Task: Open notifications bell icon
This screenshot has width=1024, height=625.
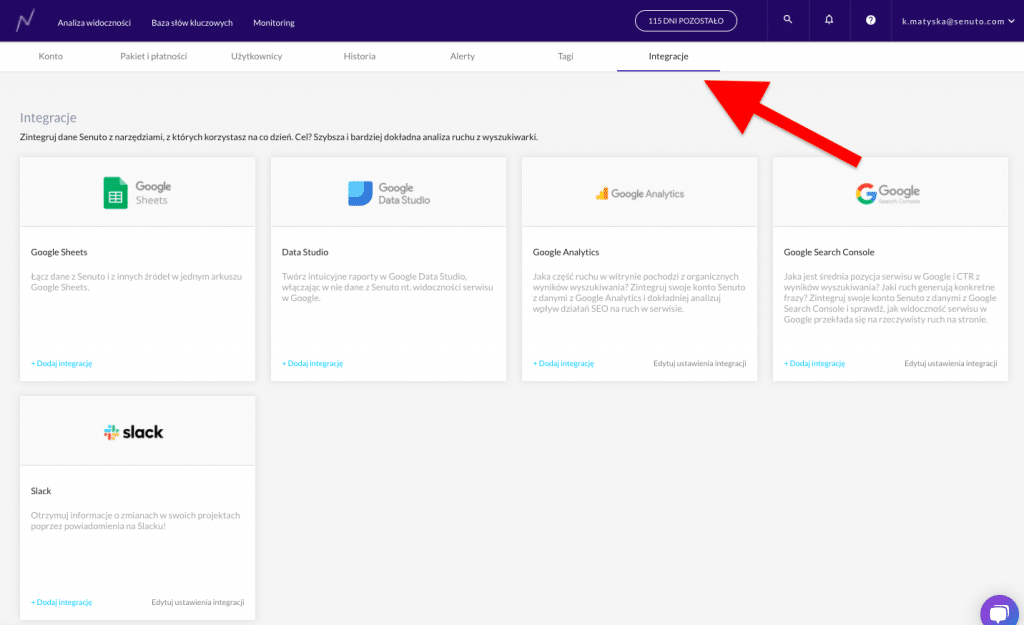Action: pyautogui.click(x=829, y=20)
